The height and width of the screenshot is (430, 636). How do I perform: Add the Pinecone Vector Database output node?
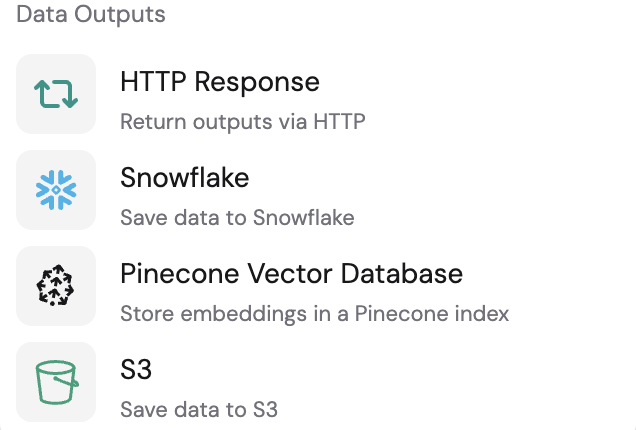pos(318,286)
